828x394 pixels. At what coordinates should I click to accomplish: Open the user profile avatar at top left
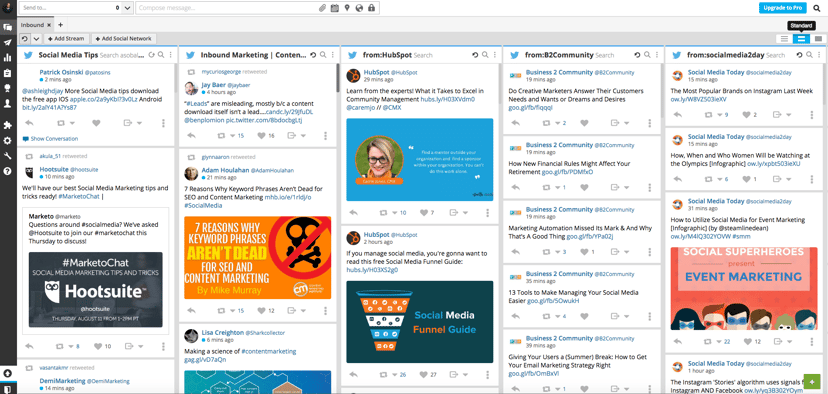[7, 7]
